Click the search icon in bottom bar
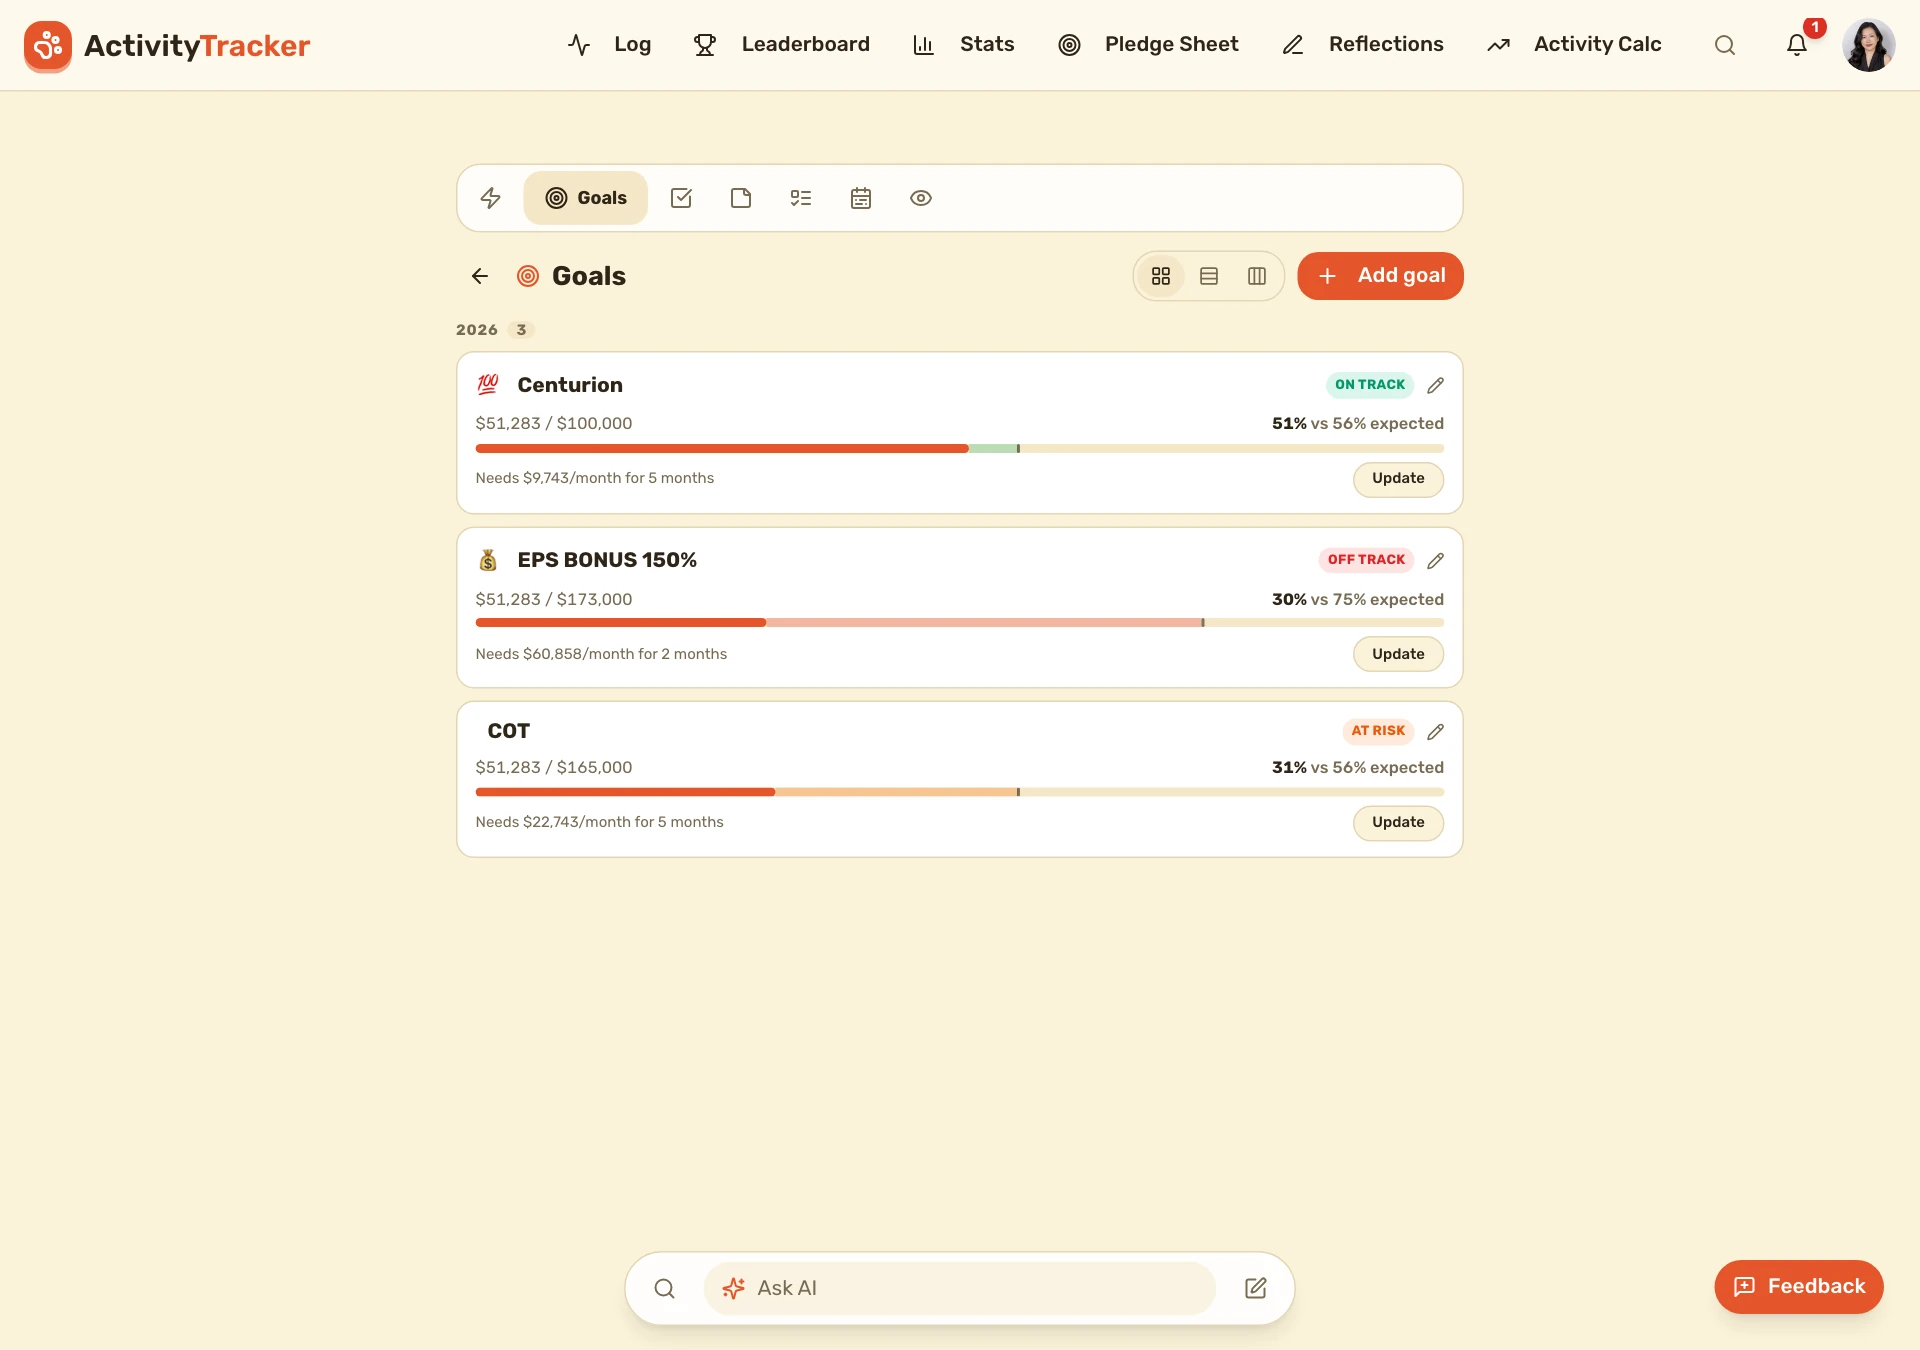The image size is (1920, 1350). (x=664, y=1288)
